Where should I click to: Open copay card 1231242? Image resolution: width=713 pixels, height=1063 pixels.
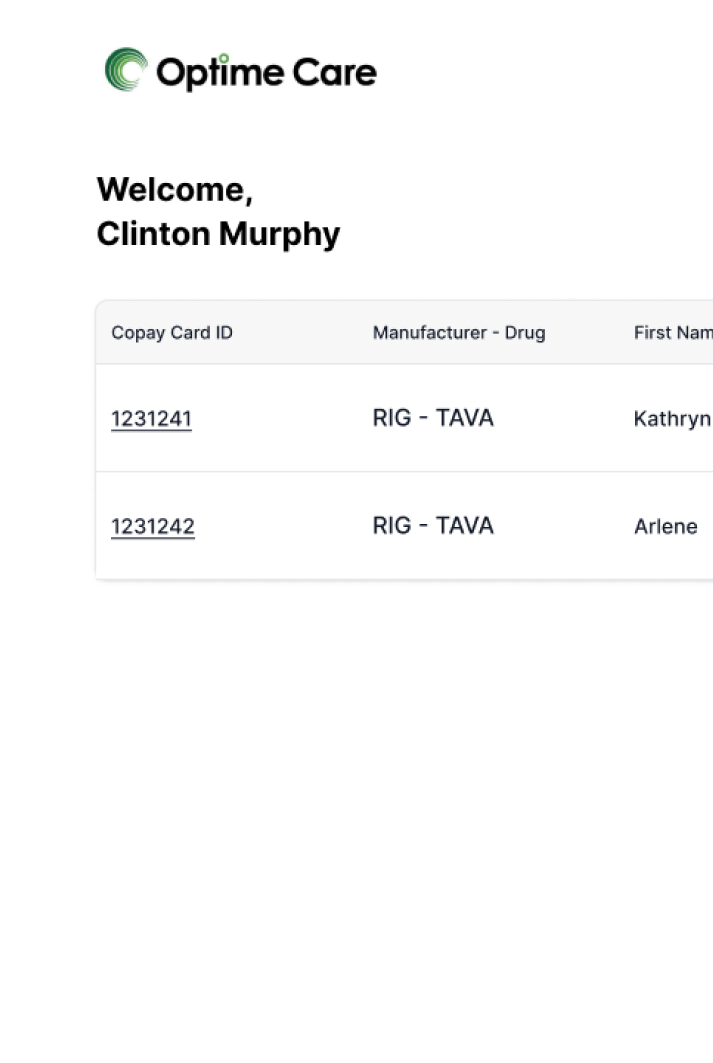(x=152, y=526)
